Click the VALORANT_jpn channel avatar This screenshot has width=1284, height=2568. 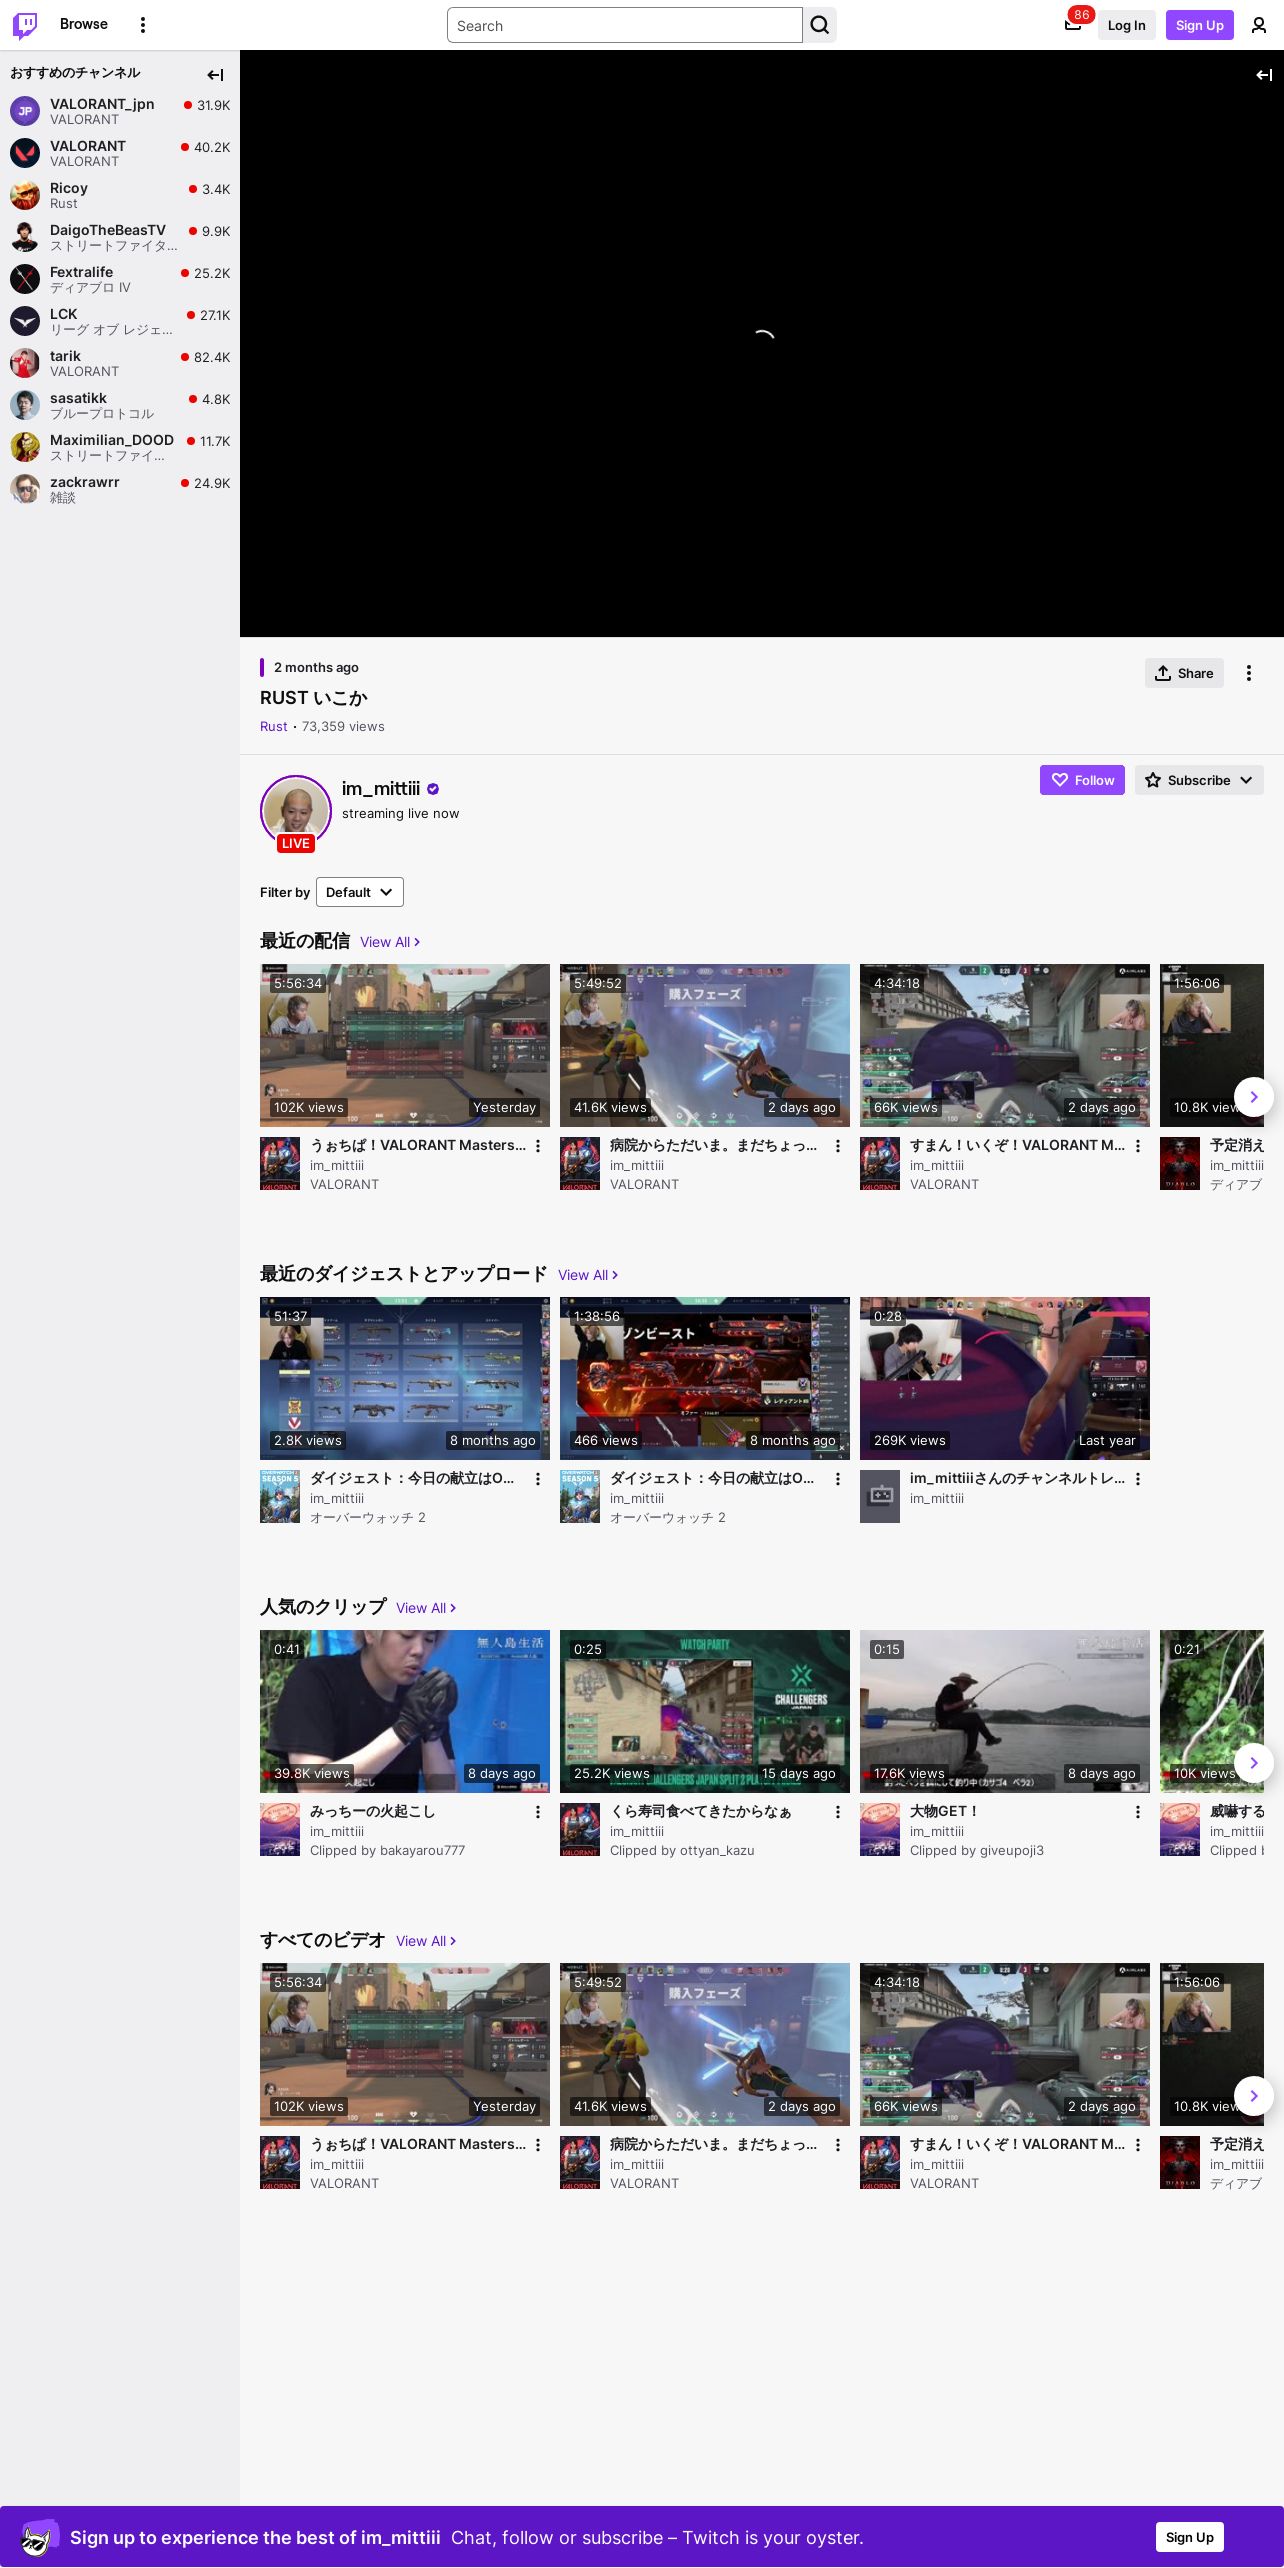(x=25, y=111)
